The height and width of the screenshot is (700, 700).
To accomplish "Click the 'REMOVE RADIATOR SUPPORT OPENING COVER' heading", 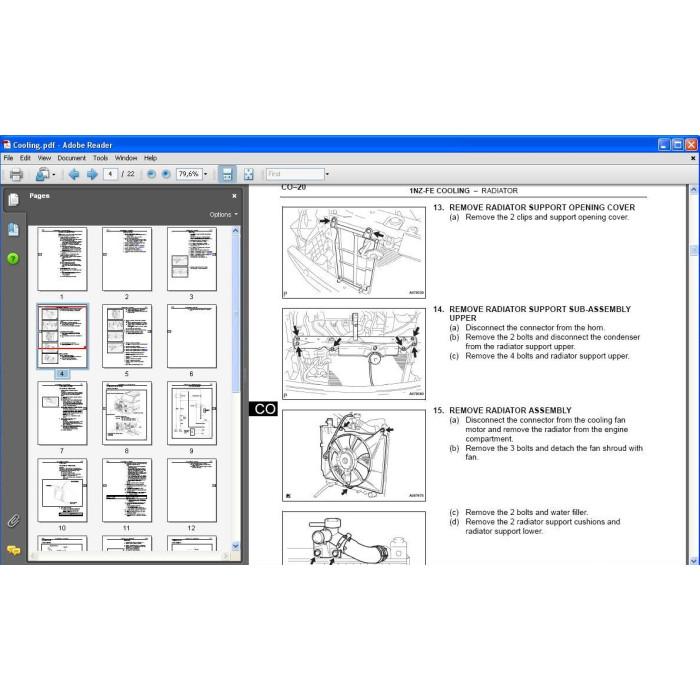I will coord(542,207).
